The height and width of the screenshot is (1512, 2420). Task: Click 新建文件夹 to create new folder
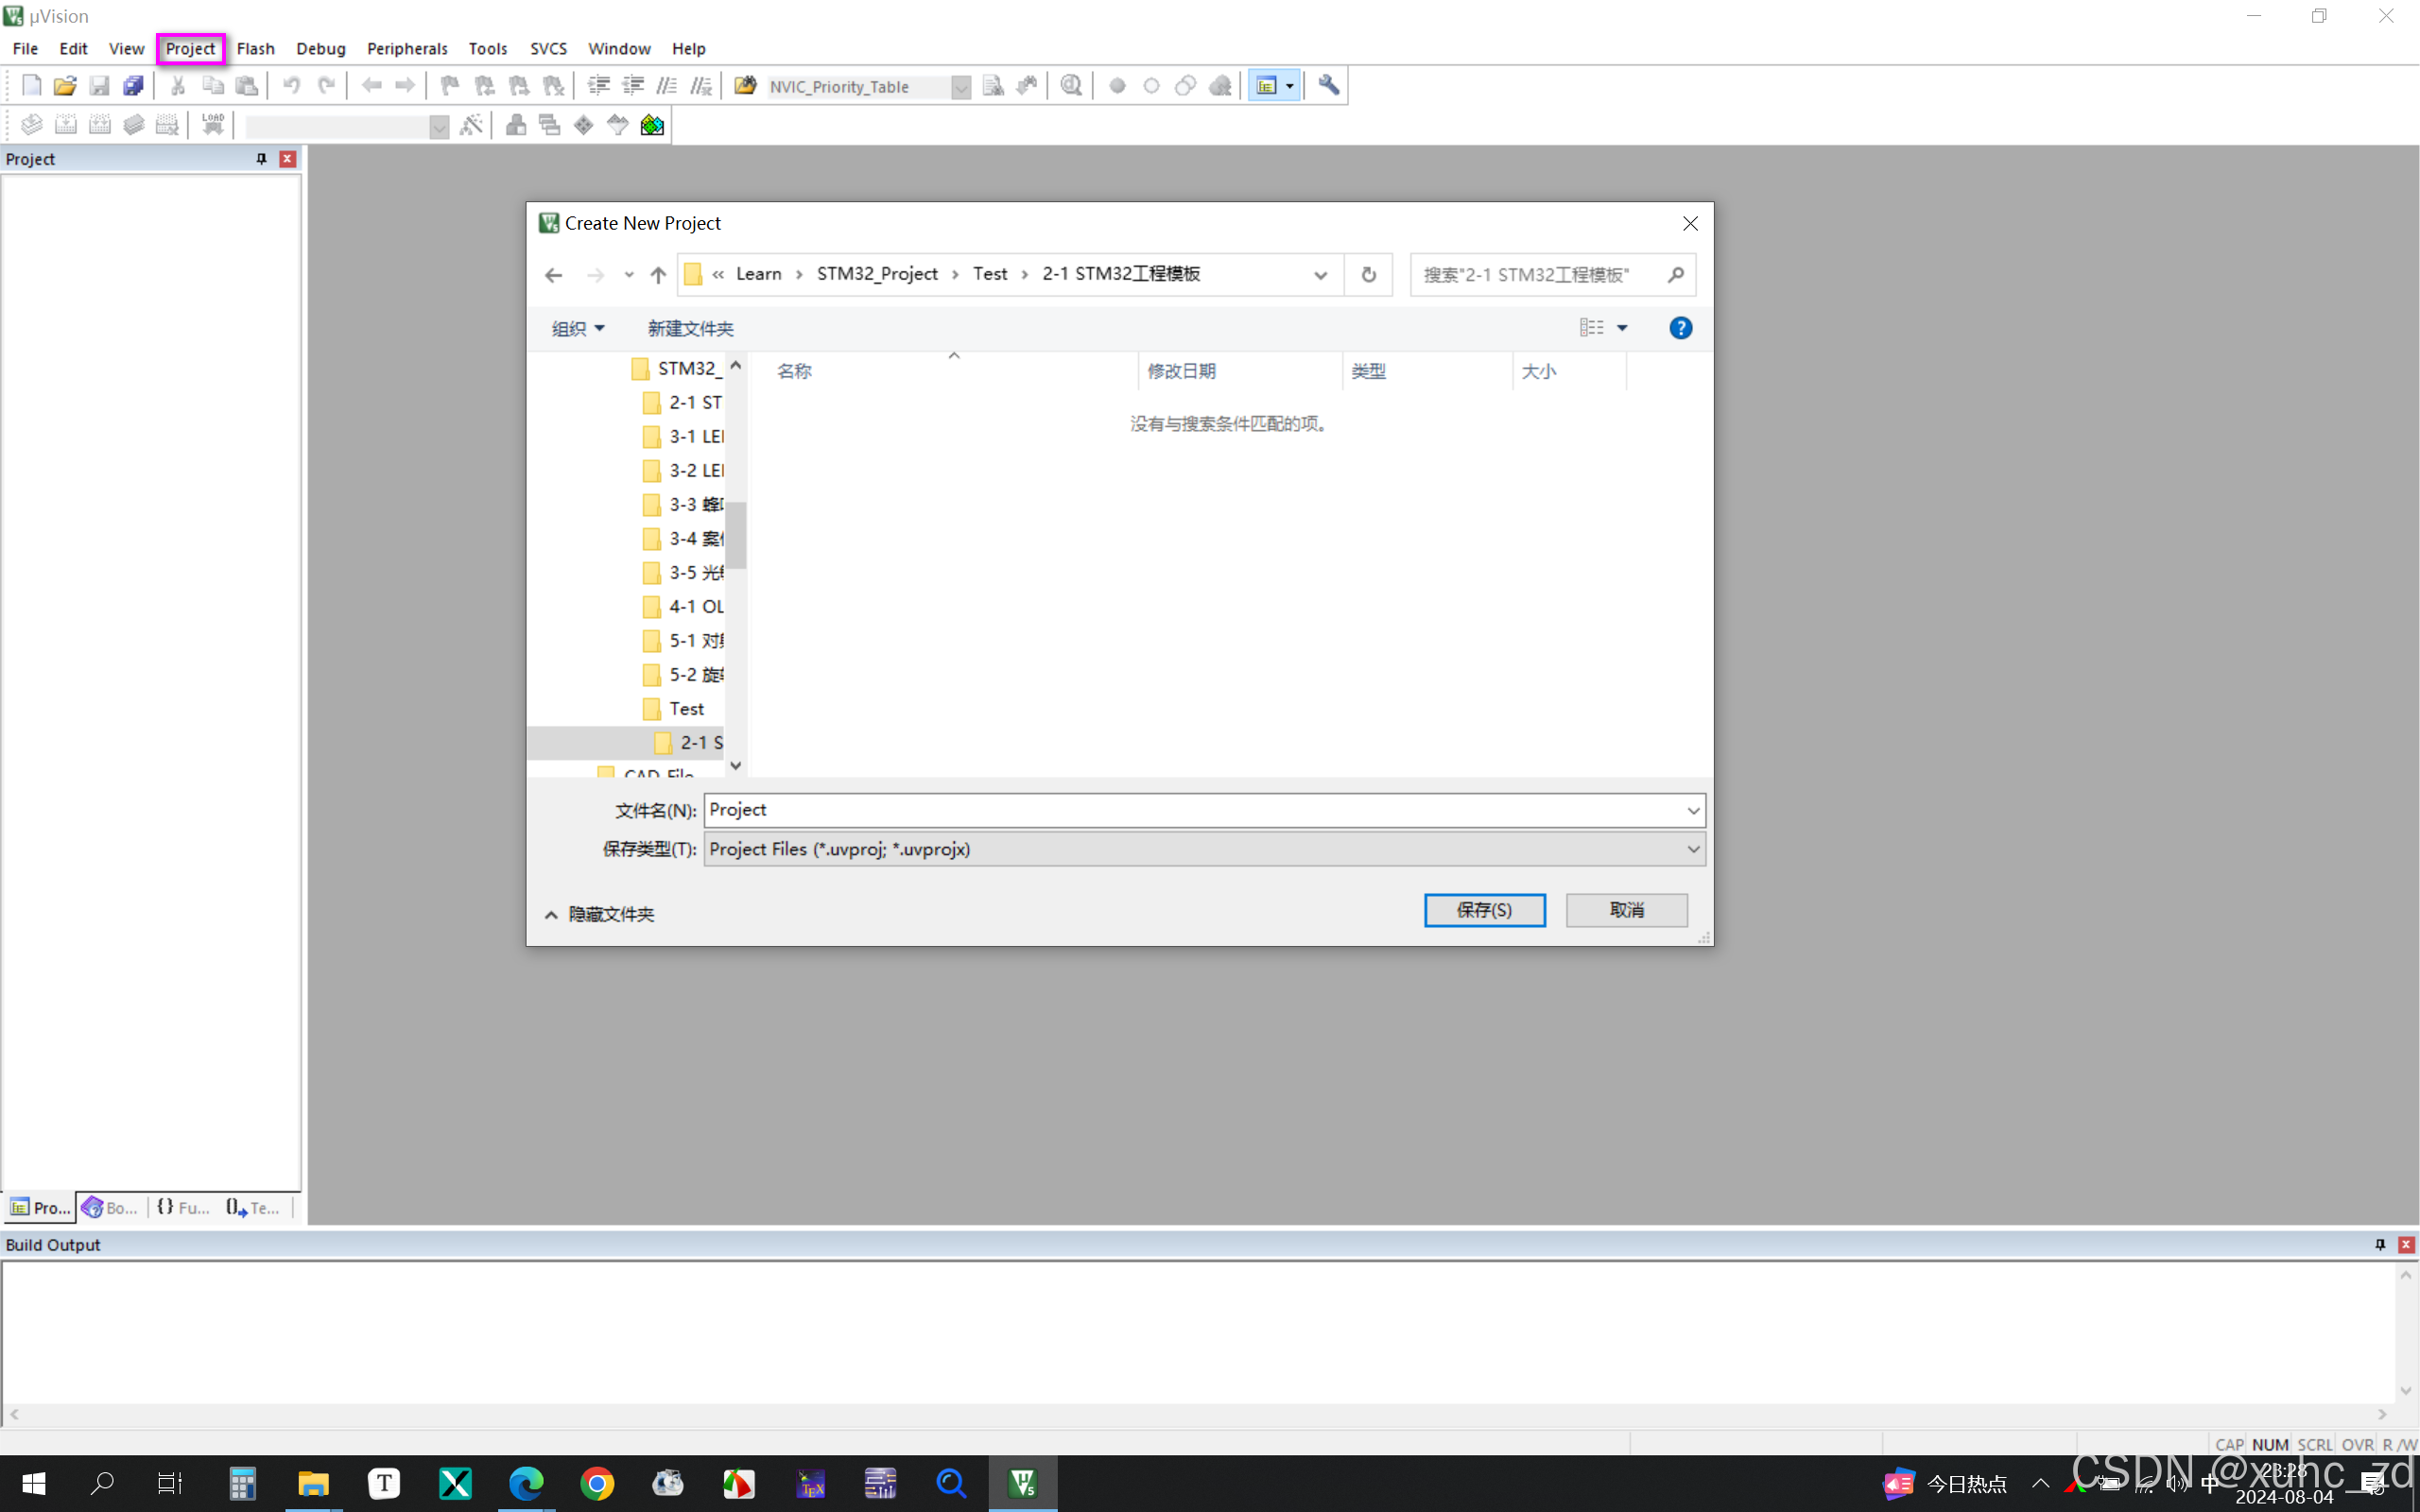pyautogui.click(x=690, y=328)
